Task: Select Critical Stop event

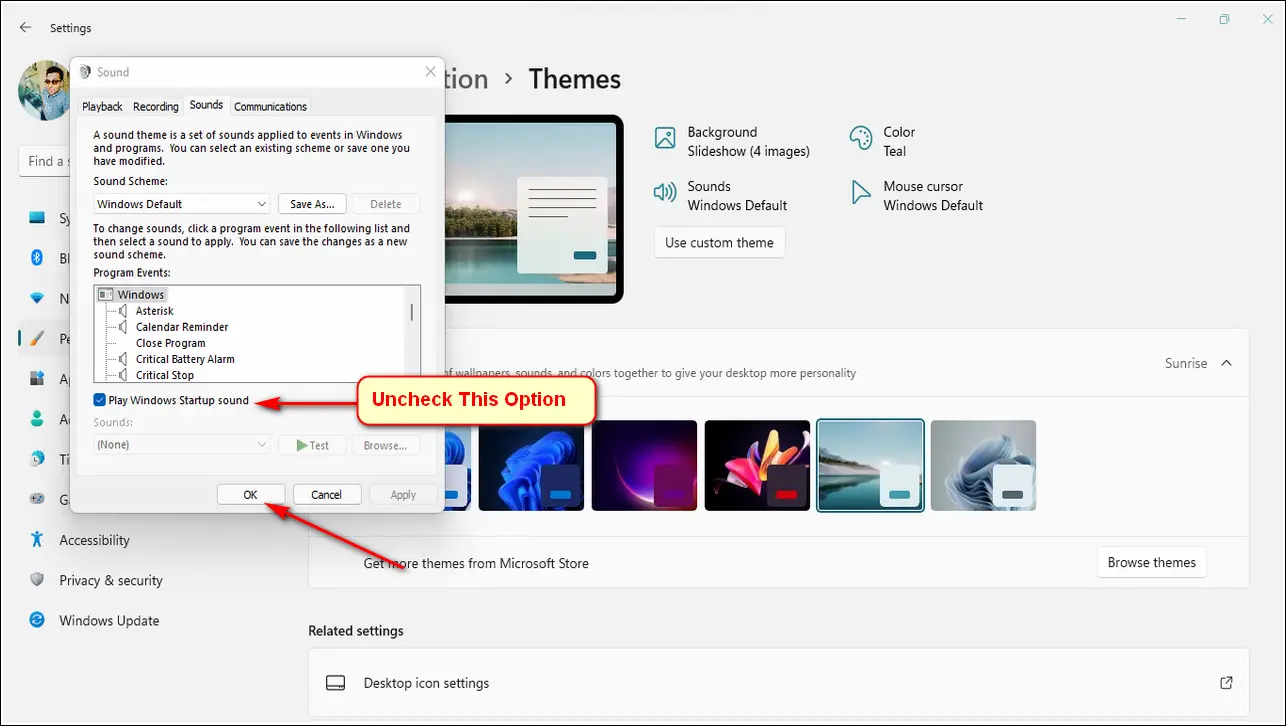Action: pyautogui.click(x=165, y=375)
